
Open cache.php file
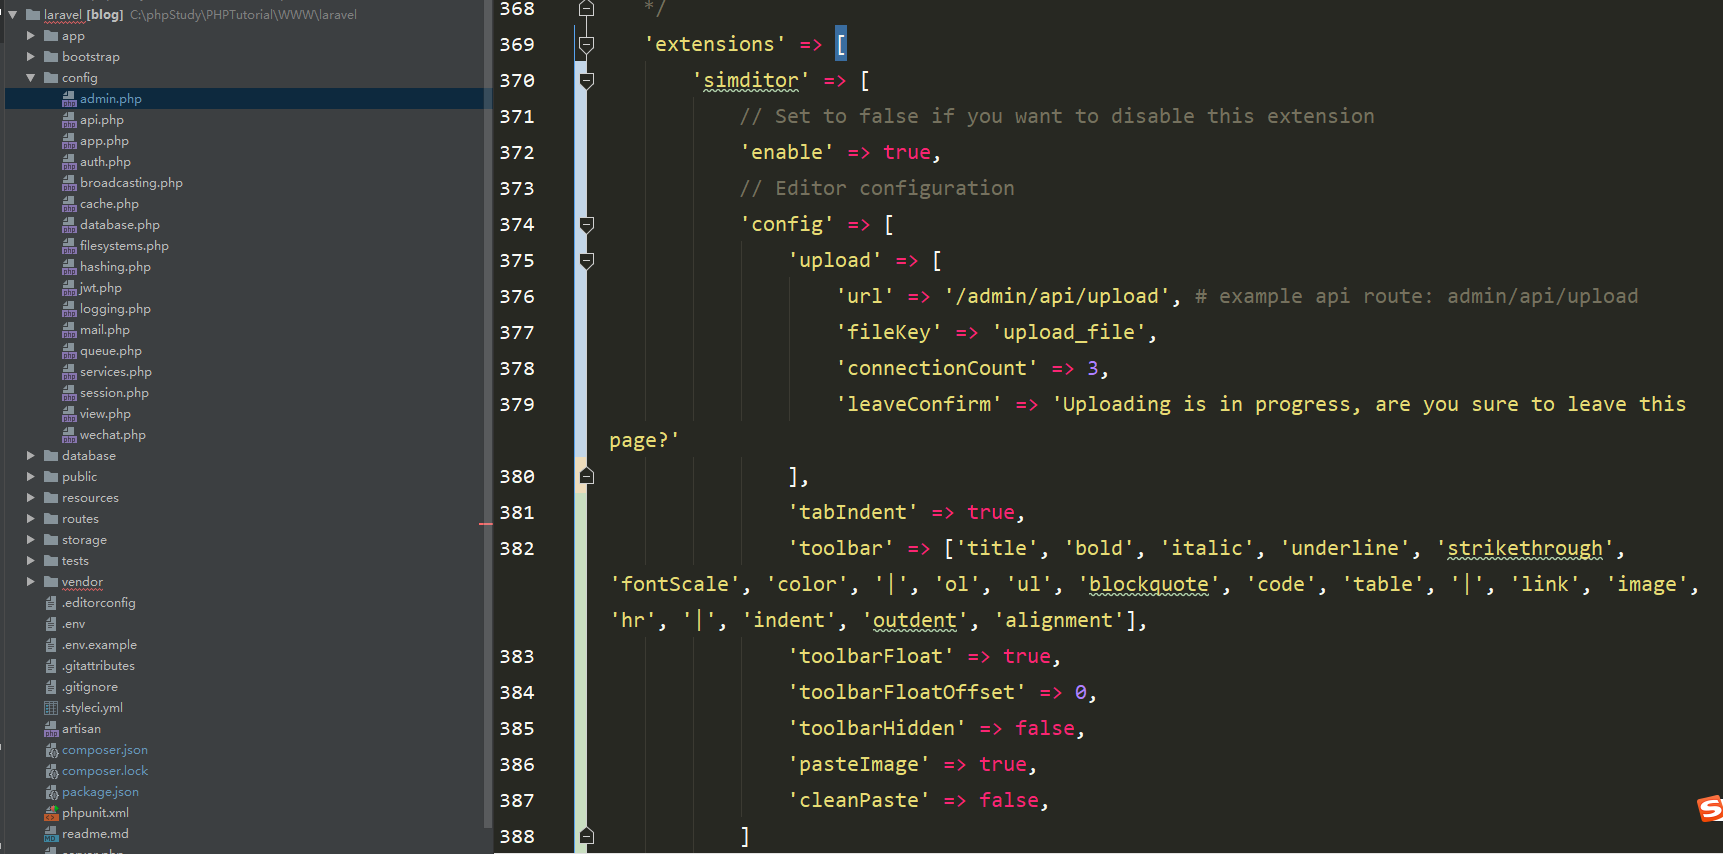point(109,203)
